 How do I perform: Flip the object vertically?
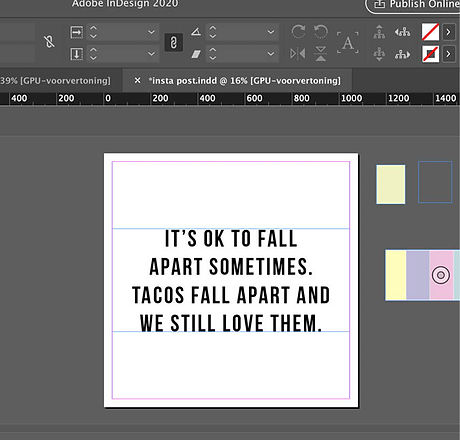[321, 54]
